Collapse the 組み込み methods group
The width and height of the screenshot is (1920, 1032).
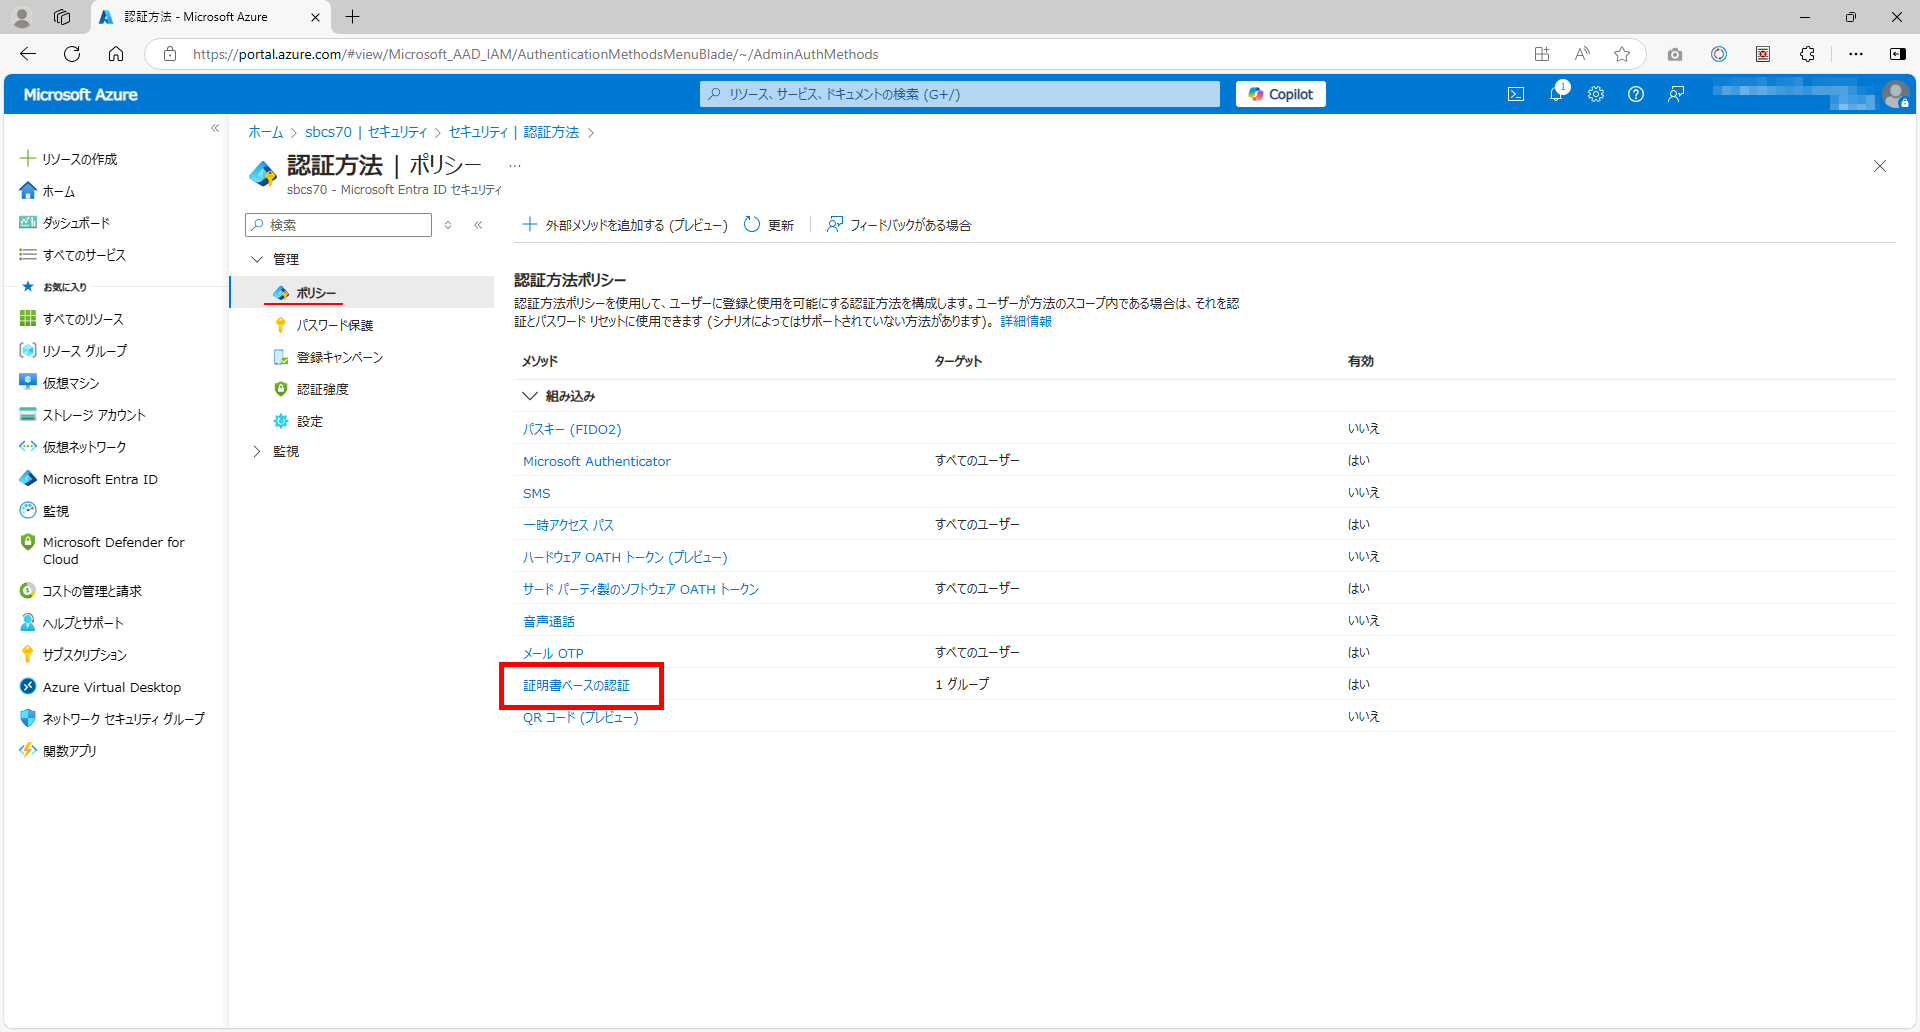[x=530, y=396]
